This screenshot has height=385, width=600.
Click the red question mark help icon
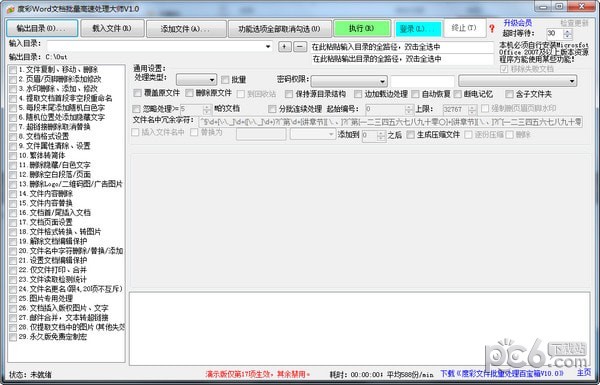(492, 28)
